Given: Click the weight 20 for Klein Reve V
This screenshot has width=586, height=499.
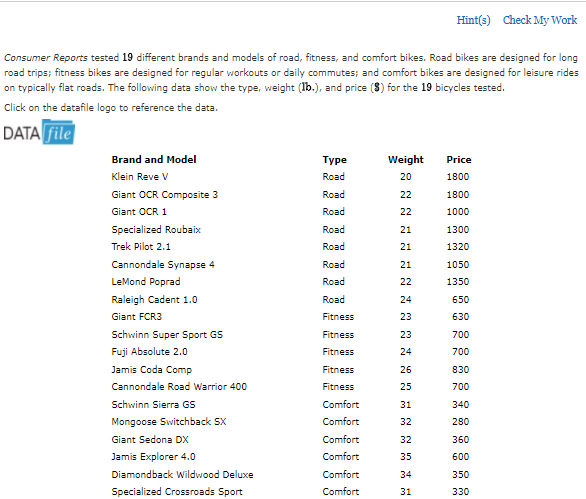Looking at the screenshot, I should pyautogui.click(x=405, y=176).
